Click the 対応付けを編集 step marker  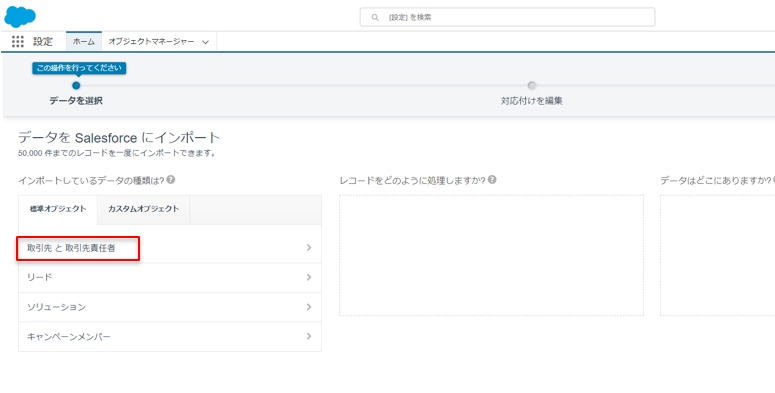pyautogui.click(x=532, y=86)
